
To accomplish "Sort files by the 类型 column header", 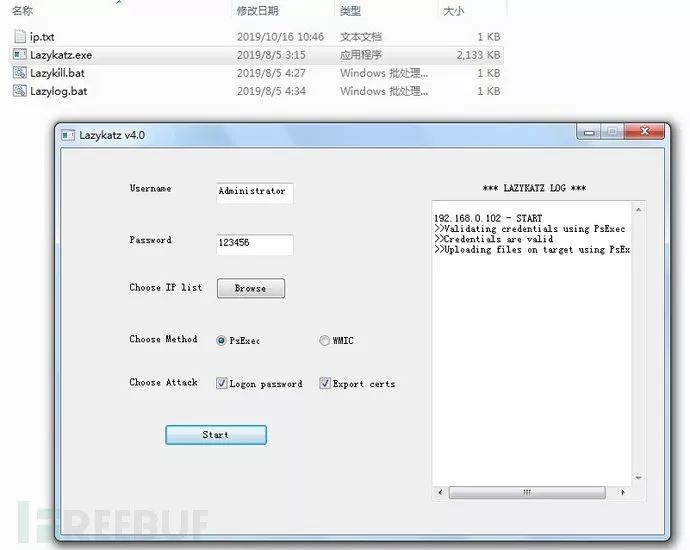I will click(x=350, y=11).
